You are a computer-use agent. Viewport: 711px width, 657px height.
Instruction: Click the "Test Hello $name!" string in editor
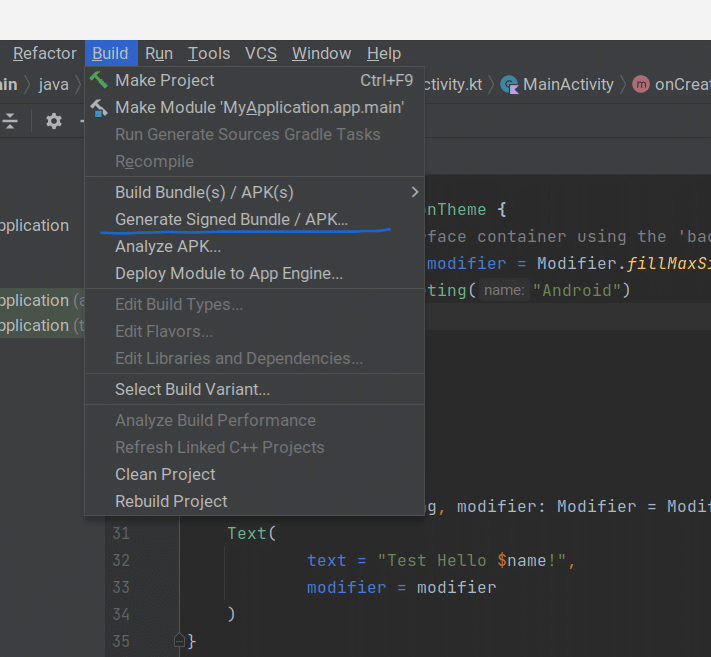[472, 560]
